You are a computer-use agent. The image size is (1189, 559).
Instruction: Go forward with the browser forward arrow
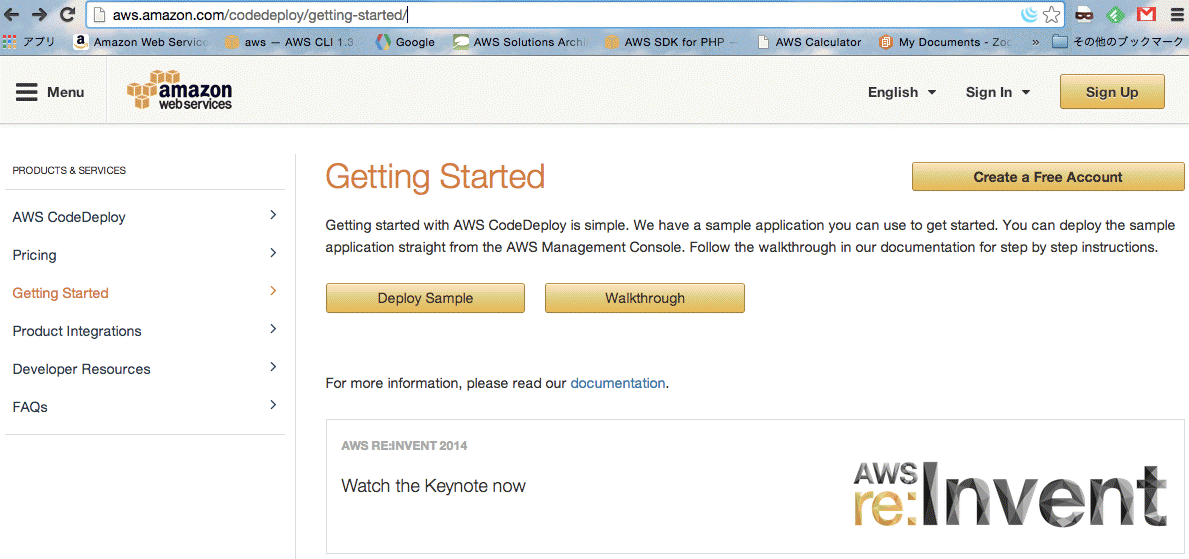(x=39, y=14)
